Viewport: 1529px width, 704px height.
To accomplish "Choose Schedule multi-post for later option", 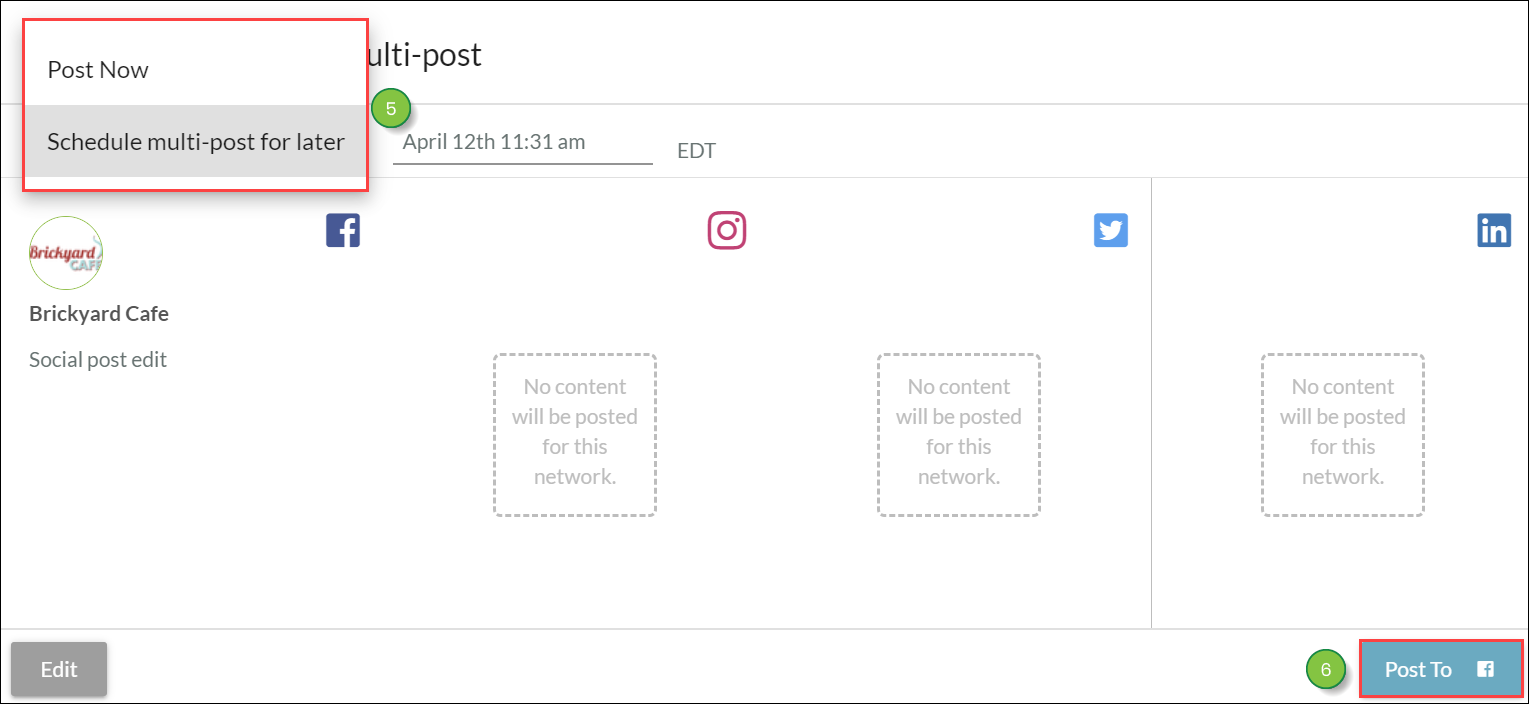I will (196, 142).
